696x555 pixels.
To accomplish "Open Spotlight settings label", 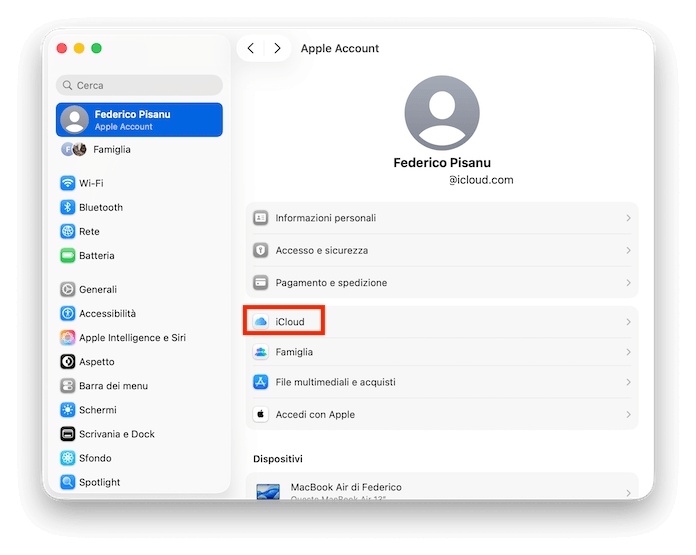I will (99, 482).
